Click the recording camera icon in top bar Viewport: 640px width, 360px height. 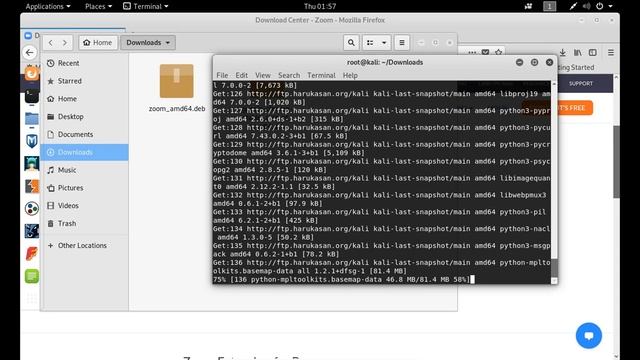(529, 6)
